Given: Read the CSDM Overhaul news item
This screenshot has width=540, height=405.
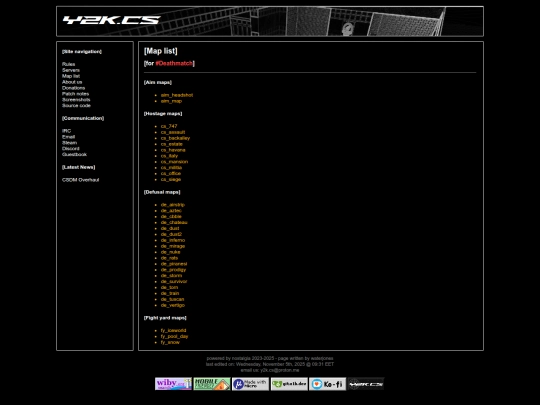Looking at the screenshot, I should (81, 180).
